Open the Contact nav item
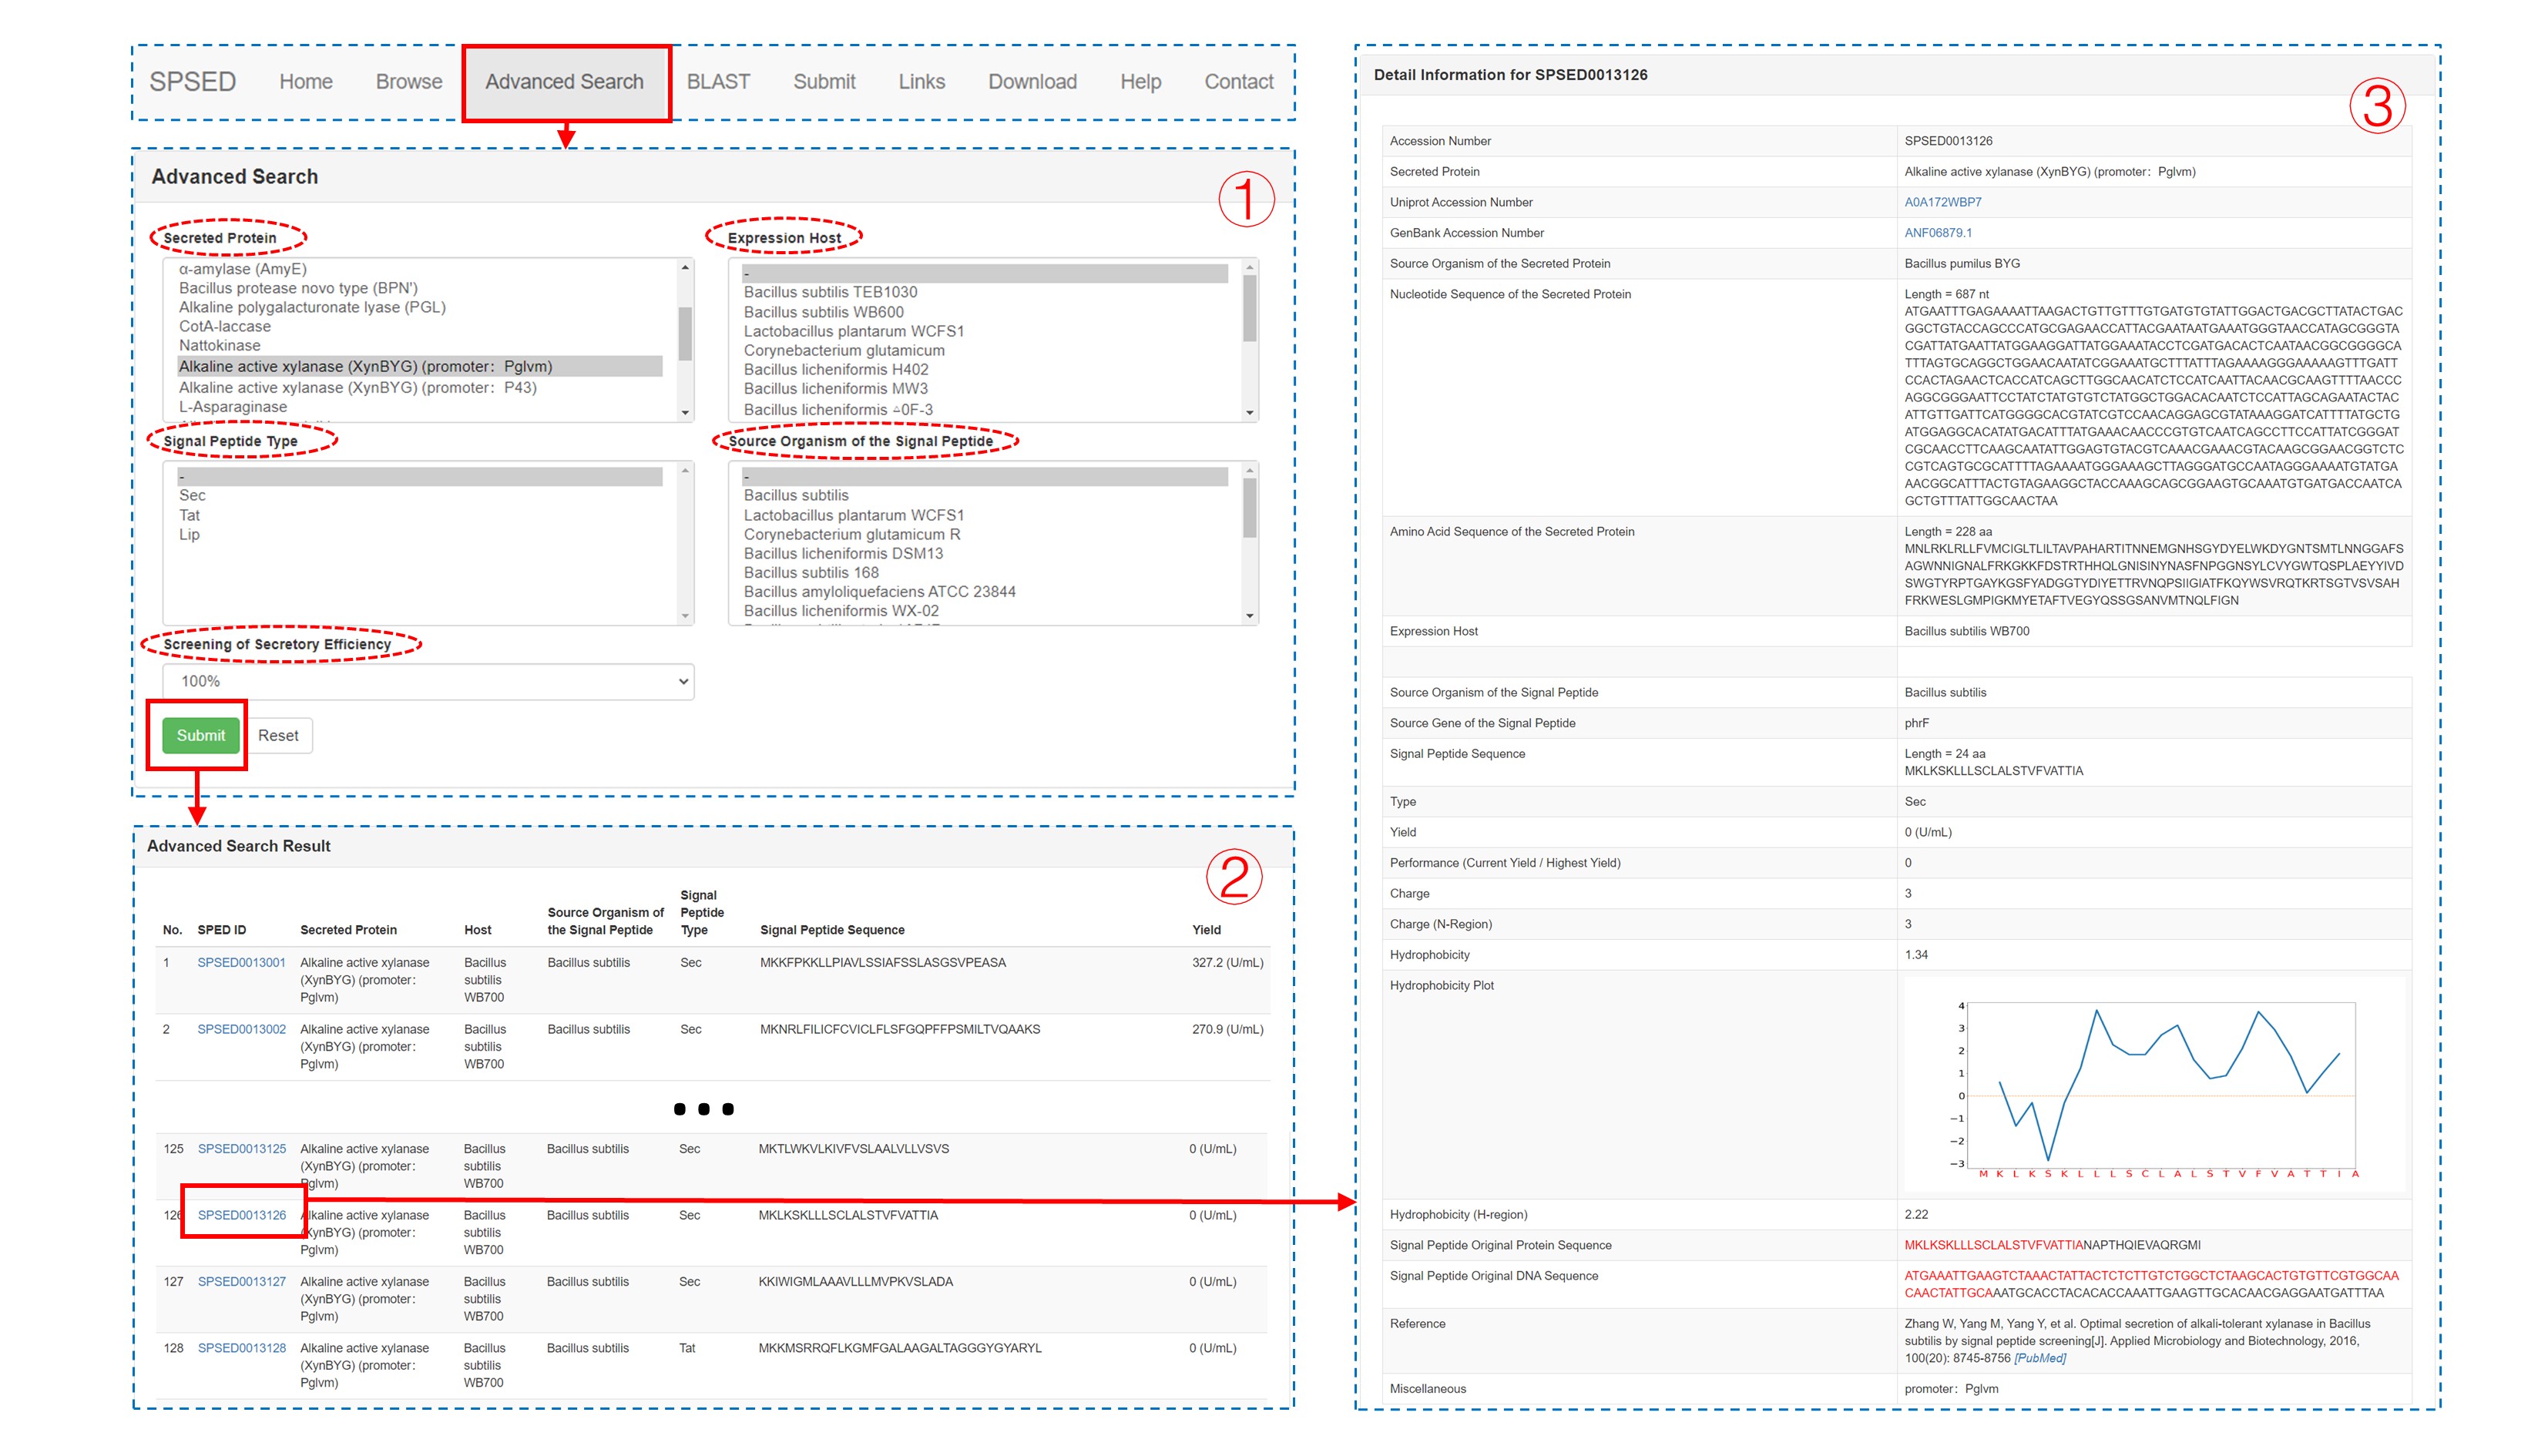 [x=1238, y=82]
